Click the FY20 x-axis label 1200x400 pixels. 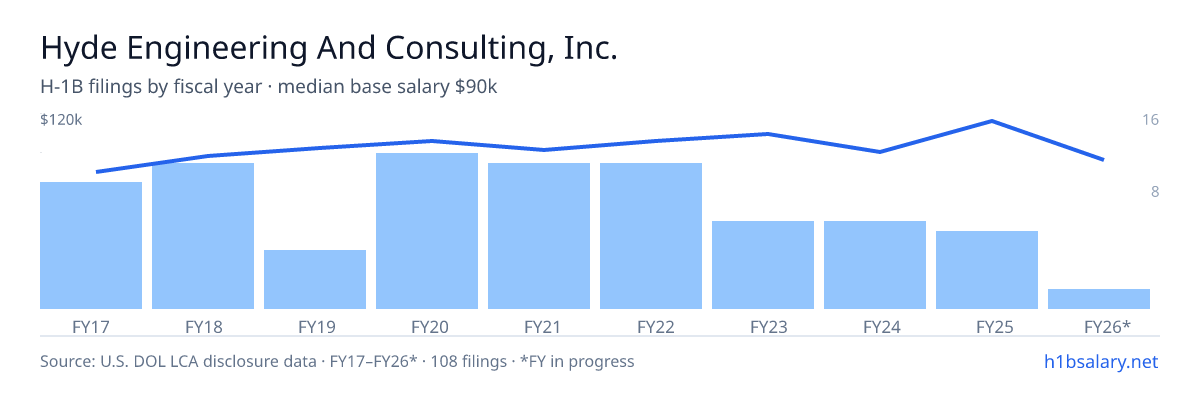(429, 326)
